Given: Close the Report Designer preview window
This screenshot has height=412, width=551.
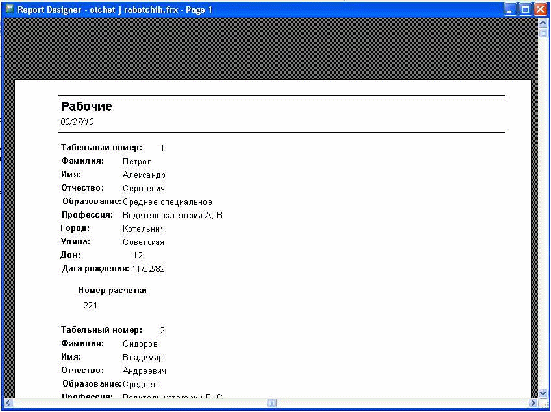Looking at the screenshot, I should [540, 10].
